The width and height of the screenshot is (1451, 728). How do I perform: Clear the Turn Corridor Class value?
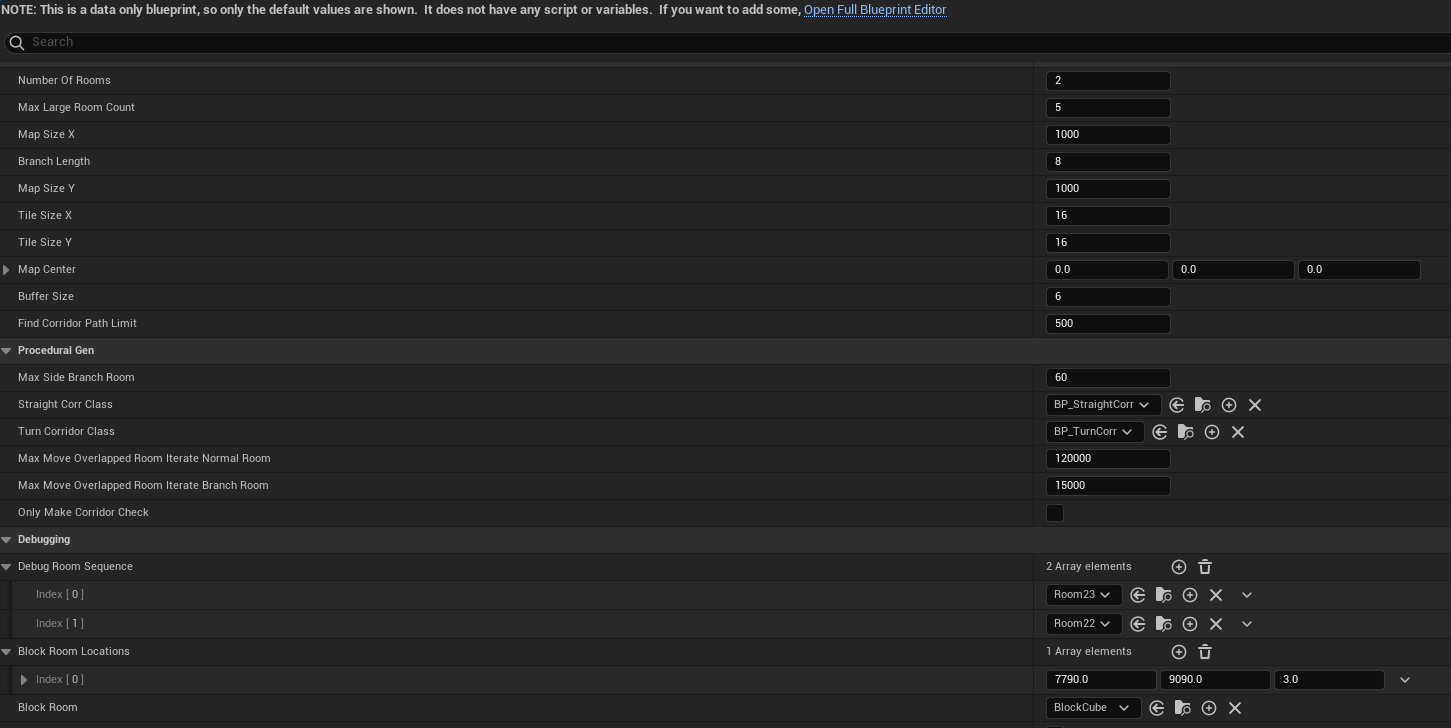click(1238, 432)
